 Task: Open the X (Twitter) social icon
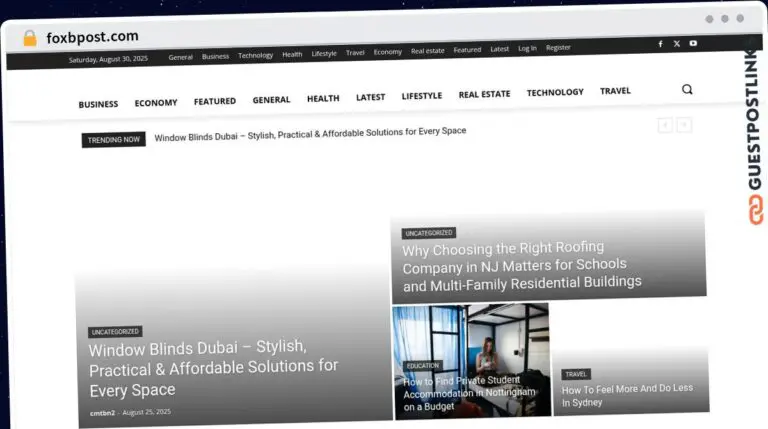[677, 44]
